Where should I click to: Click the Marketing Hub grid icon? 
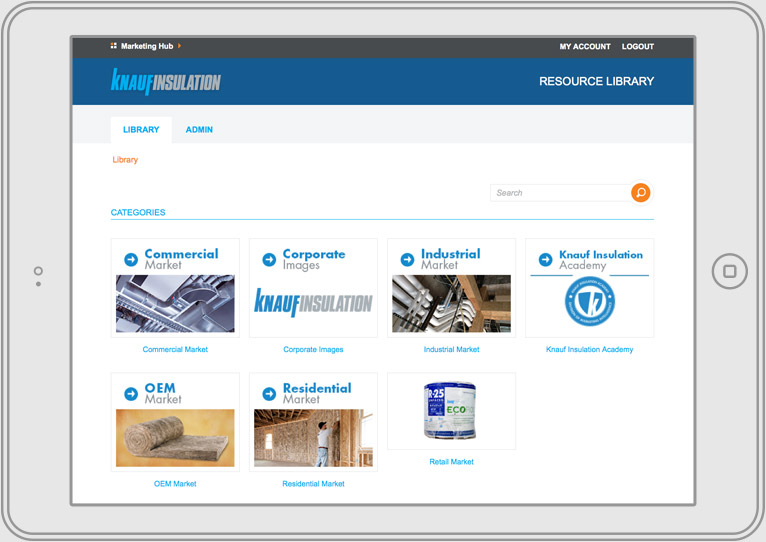[x=113, y=45]
